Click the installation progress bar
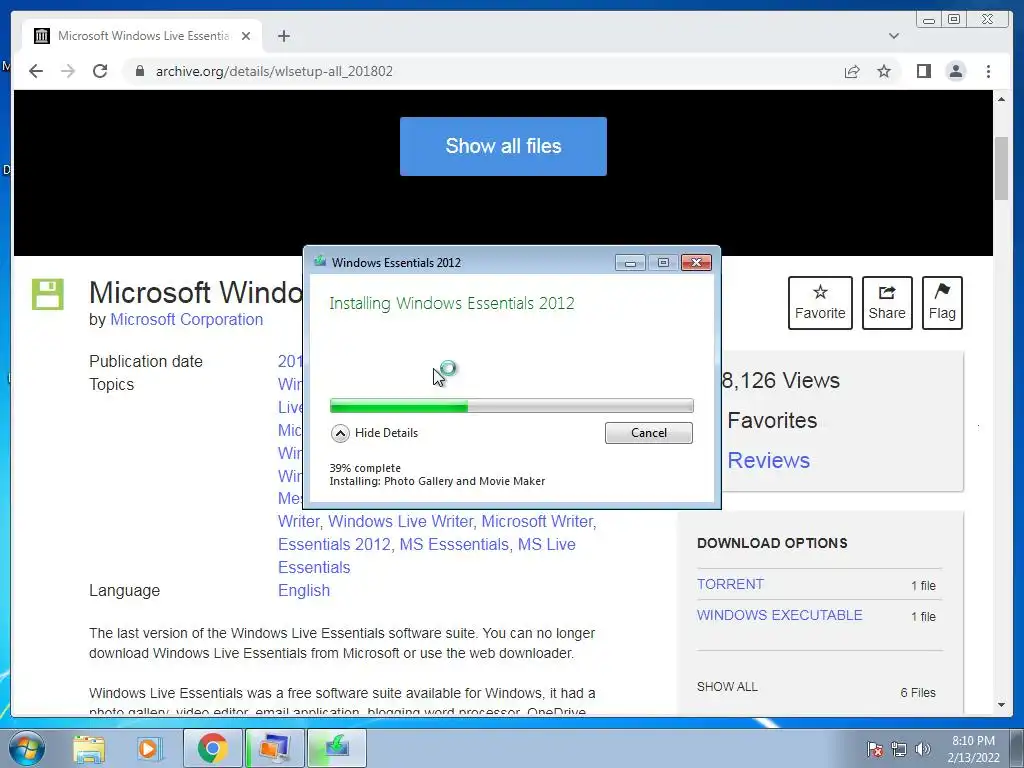 point(511,406)
